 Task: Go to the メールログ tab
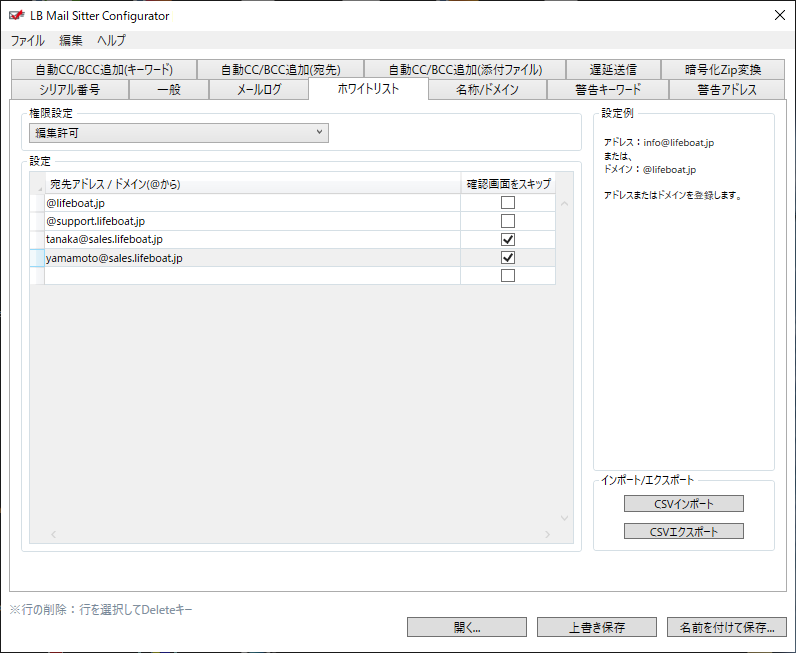(259, 89)
